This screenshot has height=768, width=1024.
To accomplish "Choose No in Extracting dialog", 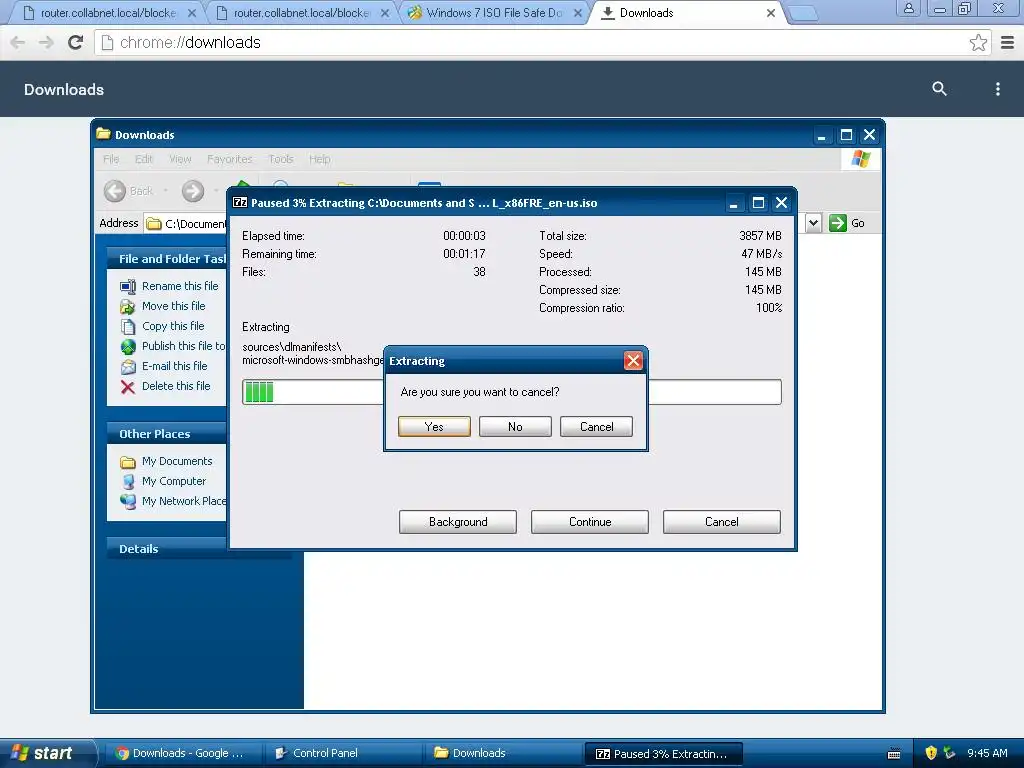I will [515, 426].
